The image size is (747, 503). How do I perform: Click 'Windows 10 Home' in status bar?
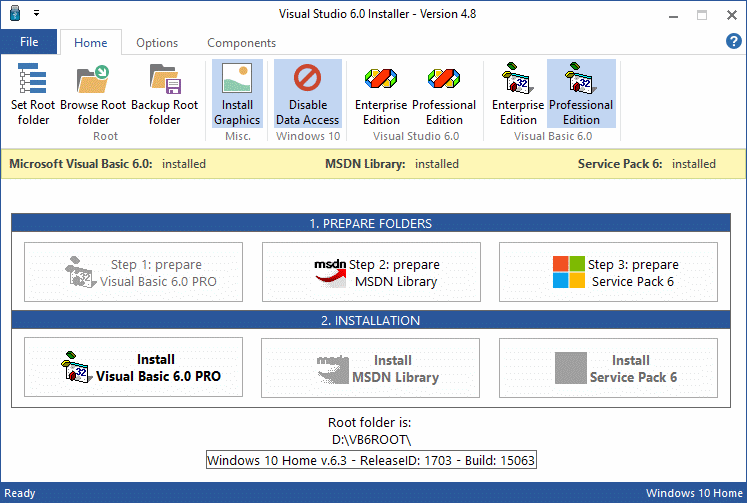pos(694,493)
